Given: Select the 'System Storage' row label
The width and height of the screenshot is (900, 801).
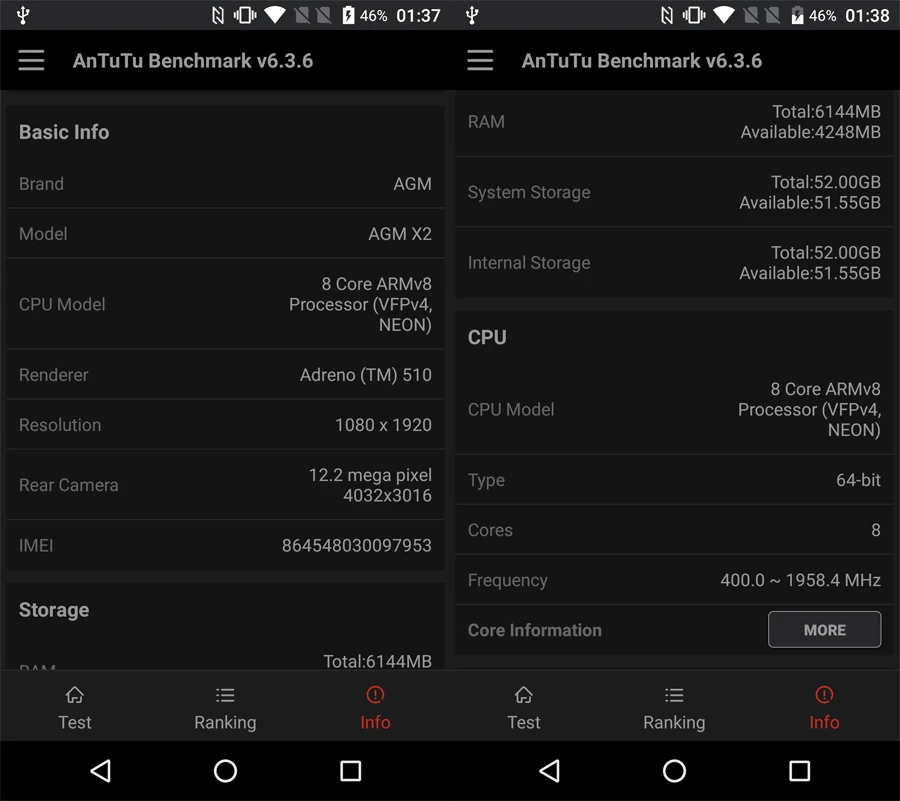Looking at the screenshot, I should pyautogui.click(x=529, y=192).
